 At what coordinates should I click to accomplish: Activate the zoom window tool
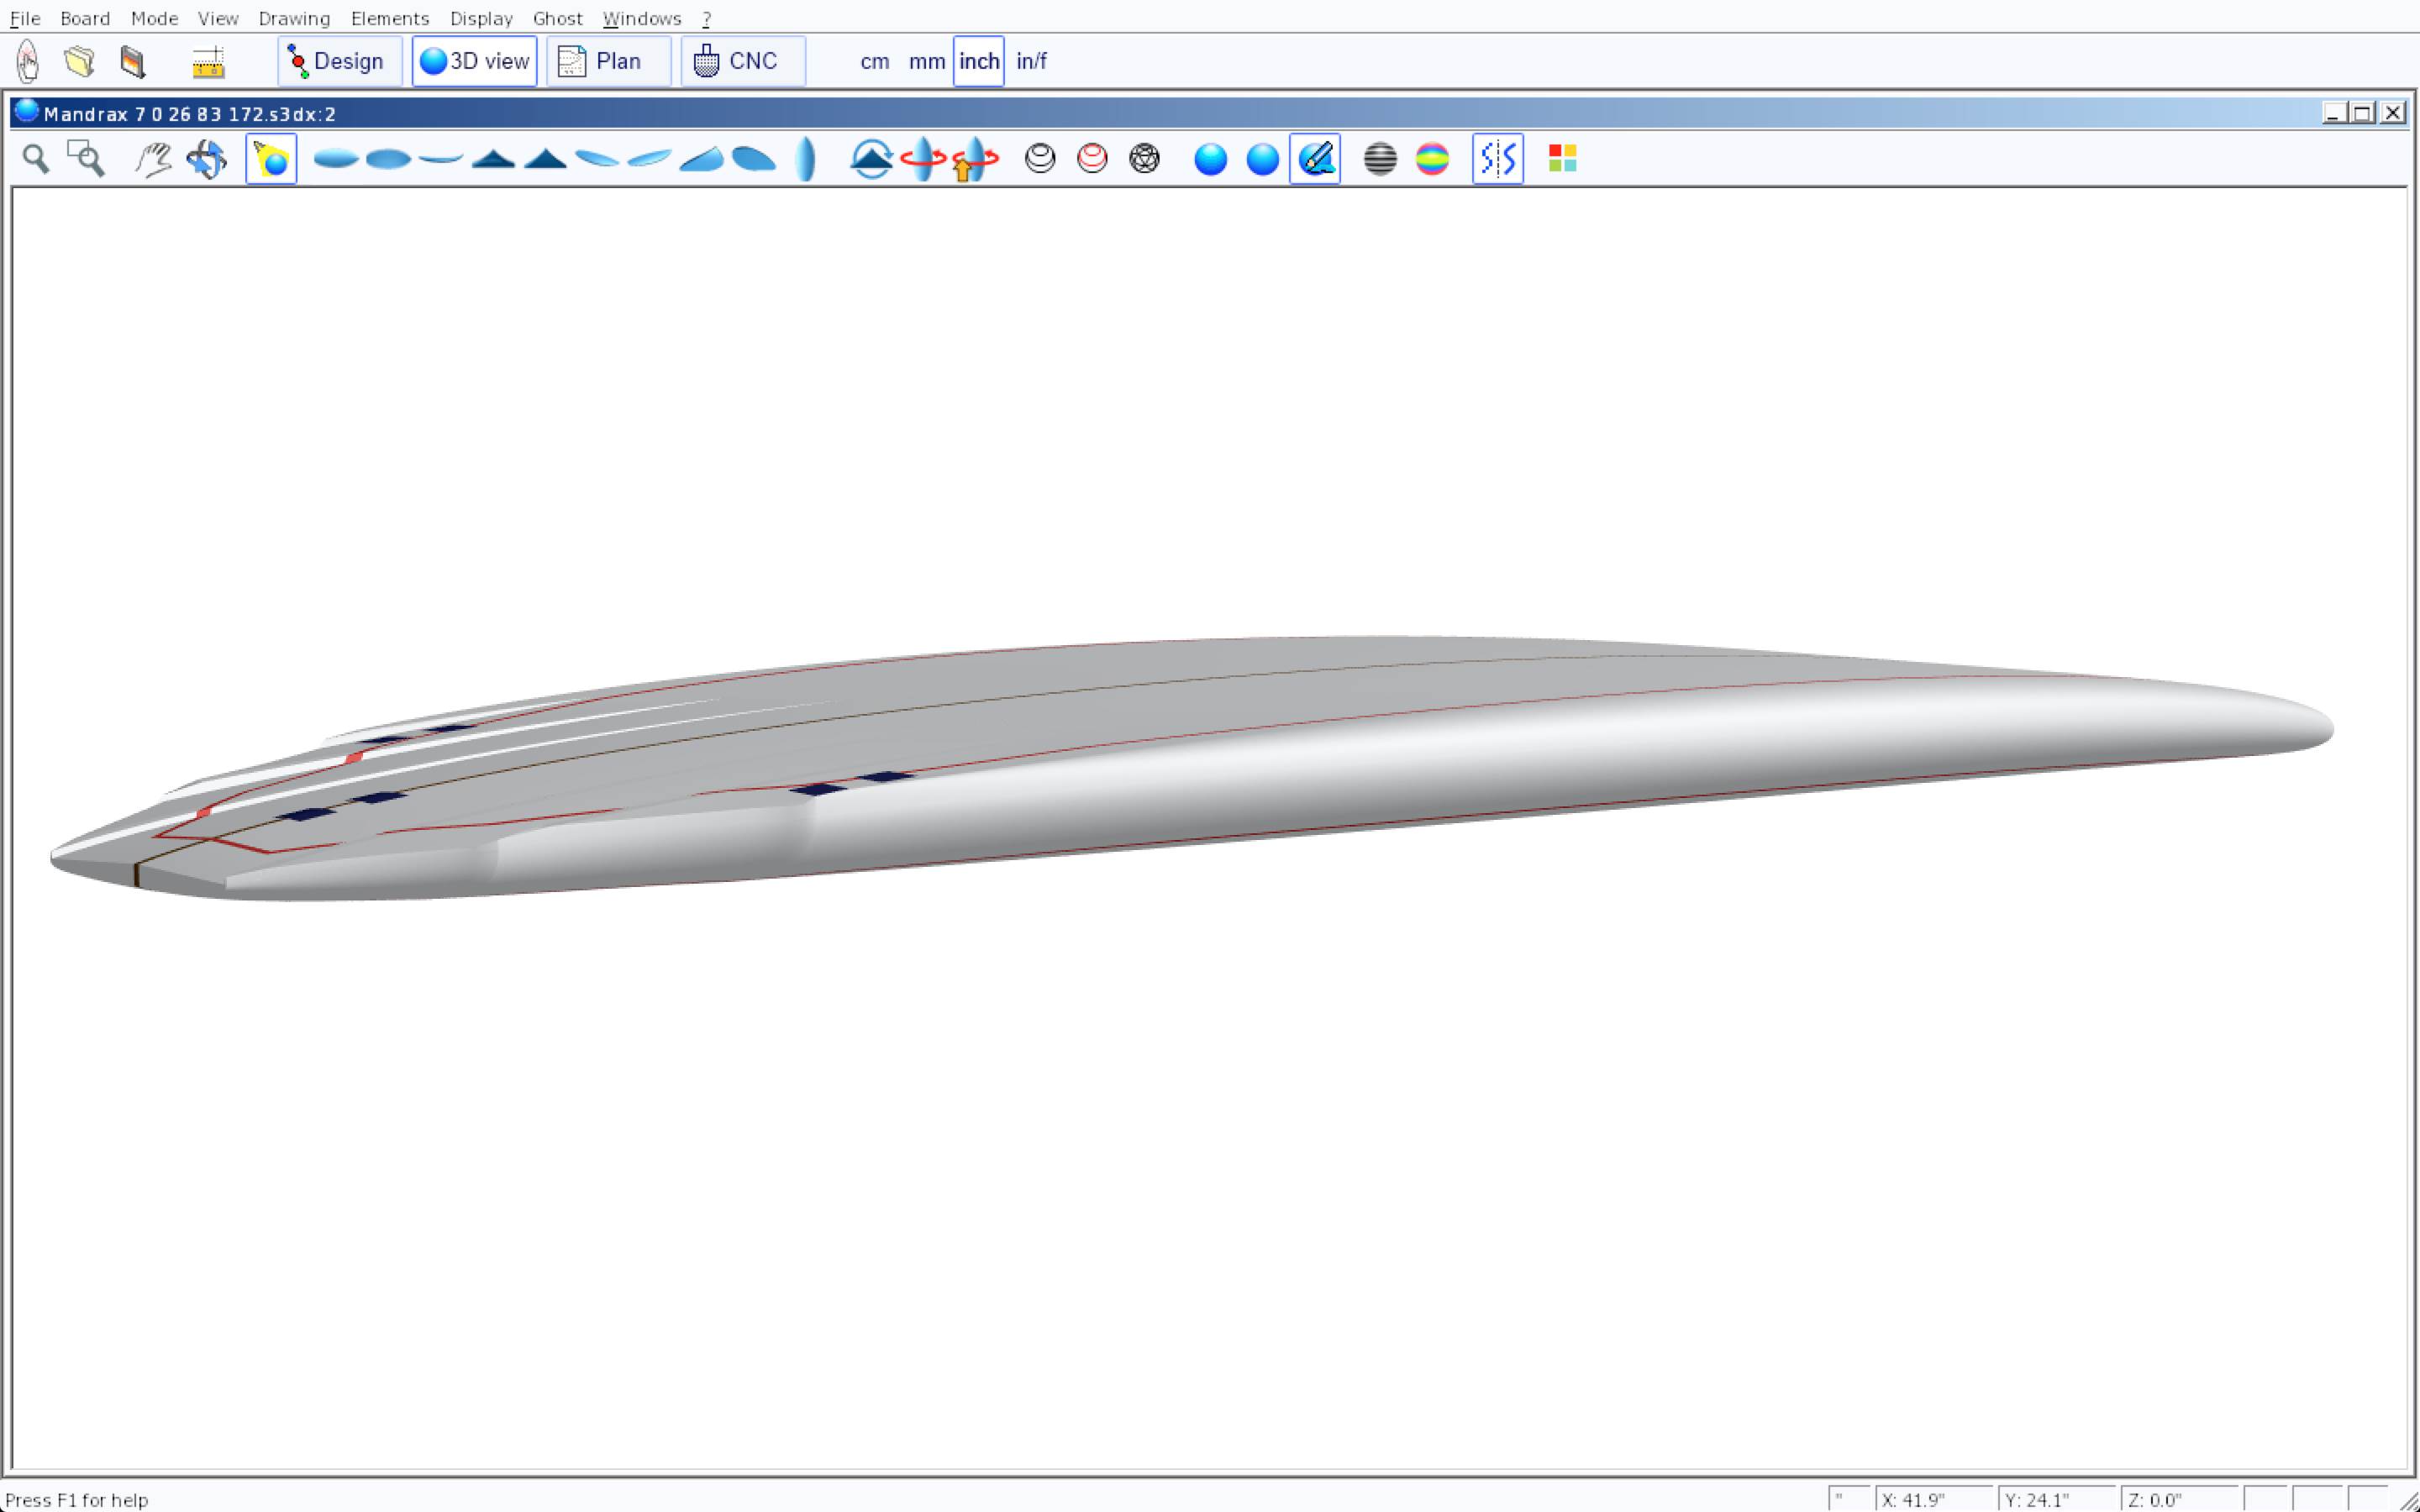pos(86,159)
